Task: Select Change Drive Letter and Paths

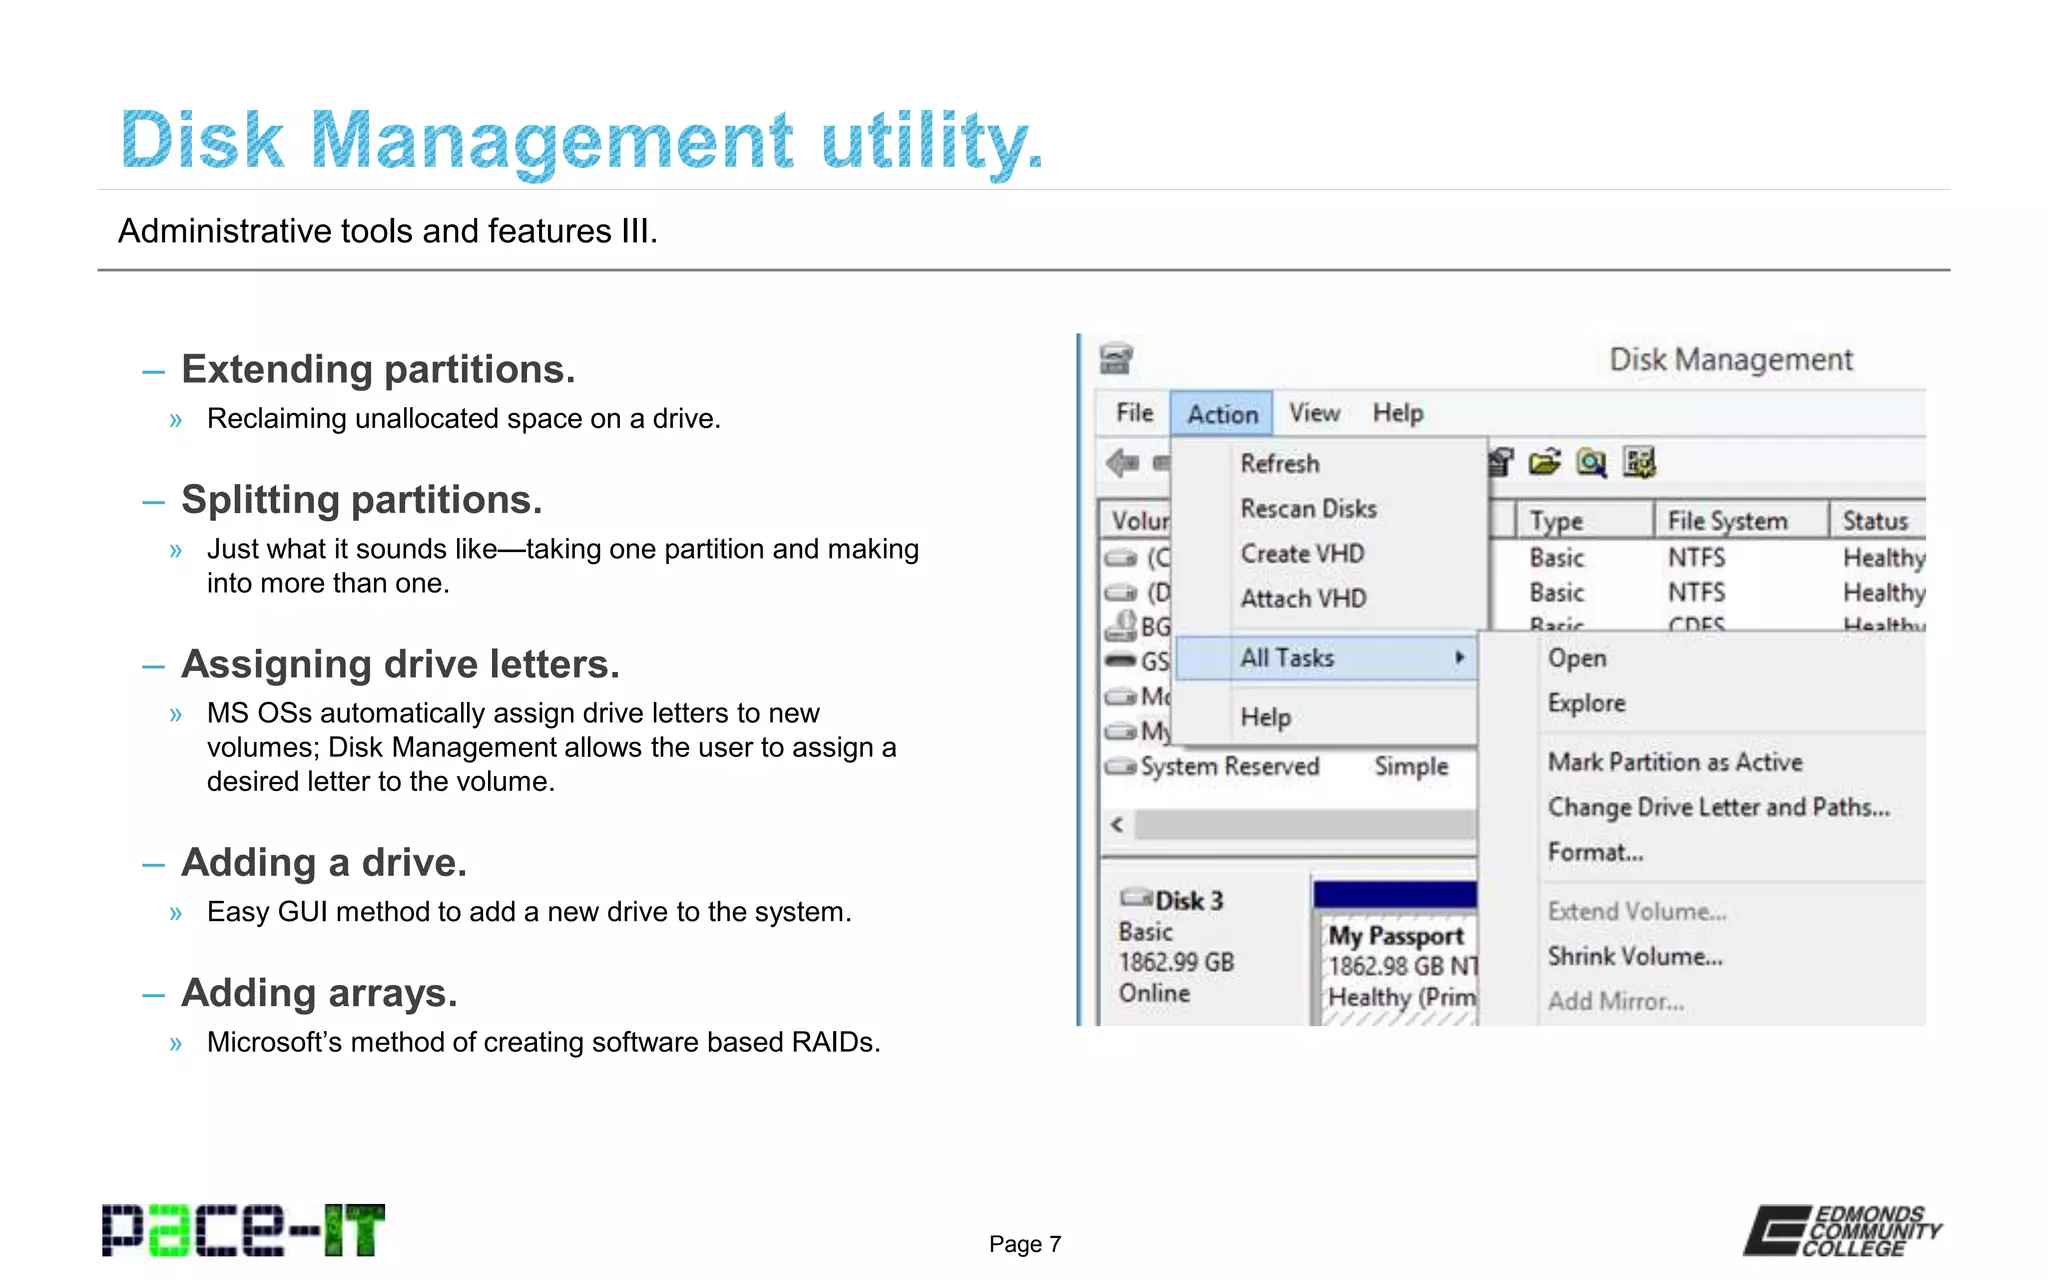Action: pyautogui.click(x=1719, y=807)
